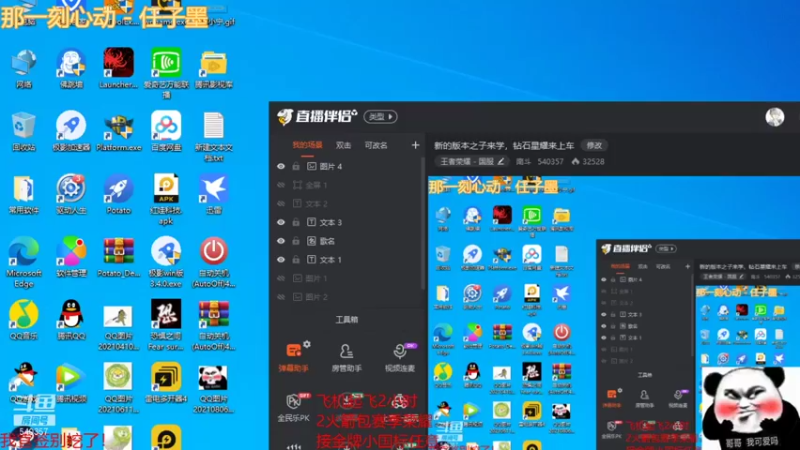Screen dimensions: 800x450
Task: Toggle the lock on 图片 4 layer
Action: [296, 166]
